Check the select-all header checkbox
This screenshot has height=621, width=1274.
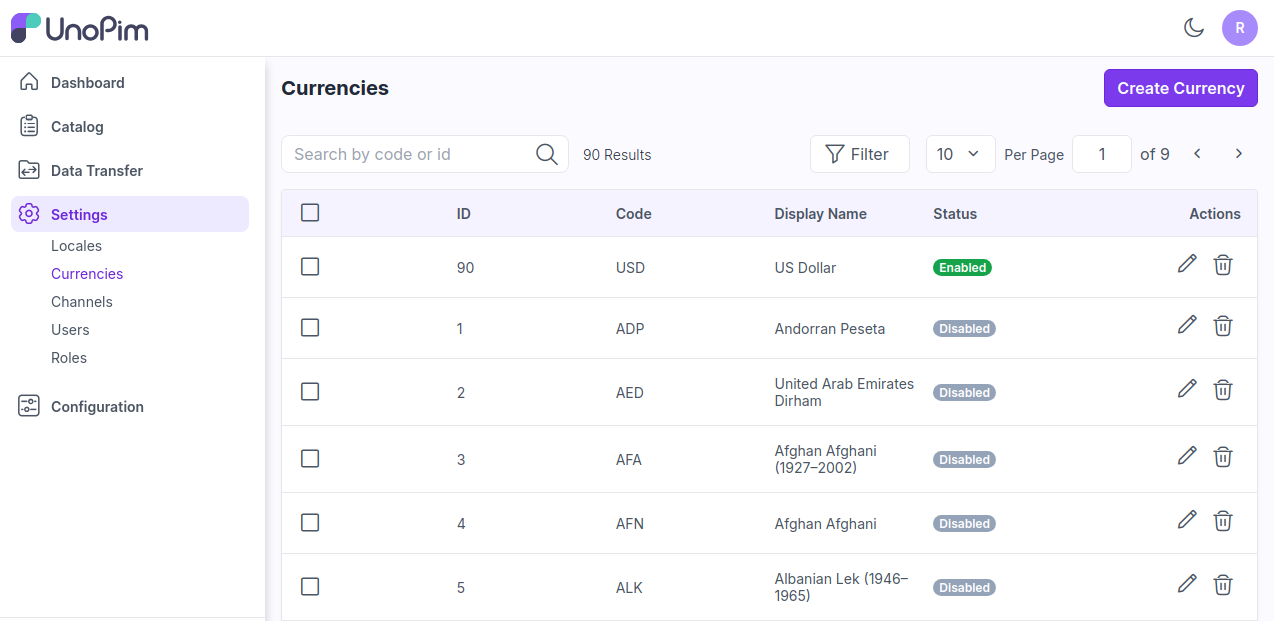310,213
